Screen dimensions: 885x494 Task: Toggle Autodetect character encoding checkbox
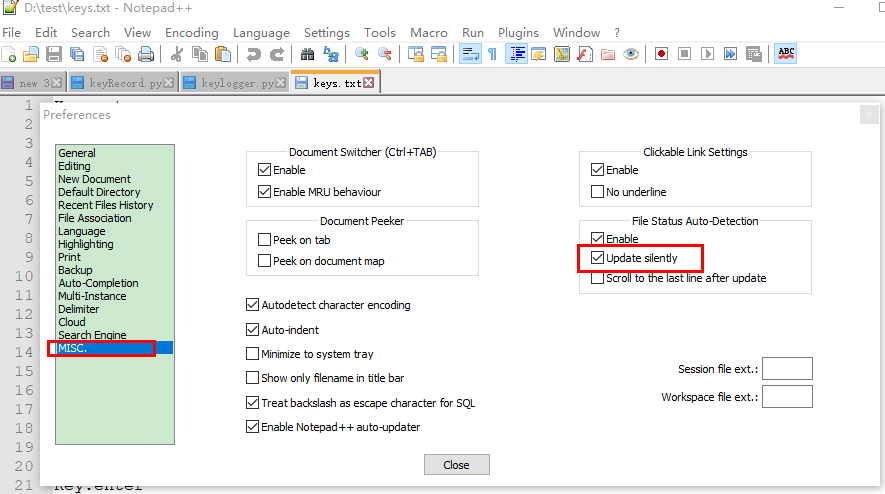(252, 305)
